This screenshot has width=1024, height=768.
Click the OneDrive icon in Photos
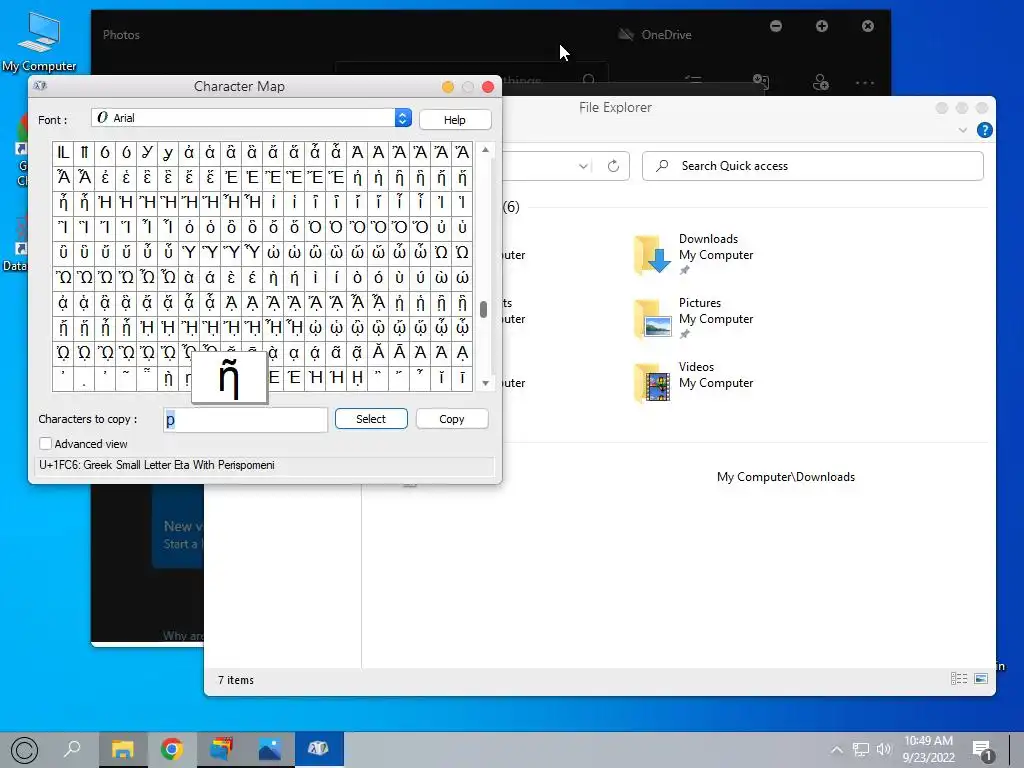pyautogui.click(x=626, y=34)
